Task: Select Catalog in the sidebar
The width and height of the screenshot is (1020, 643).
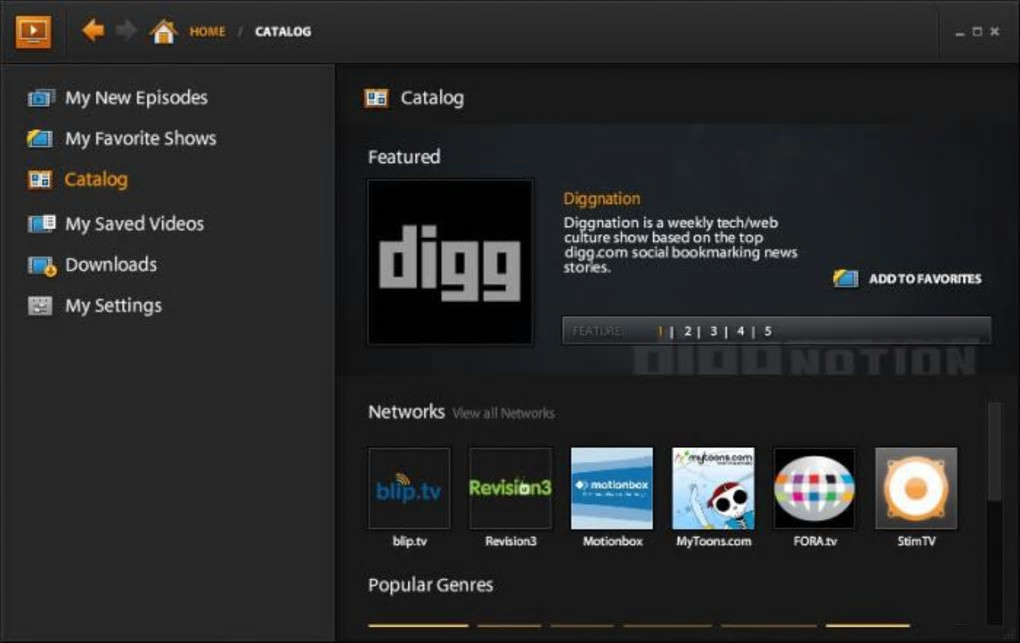Action: pyautogui.click(x=96, y=180)
